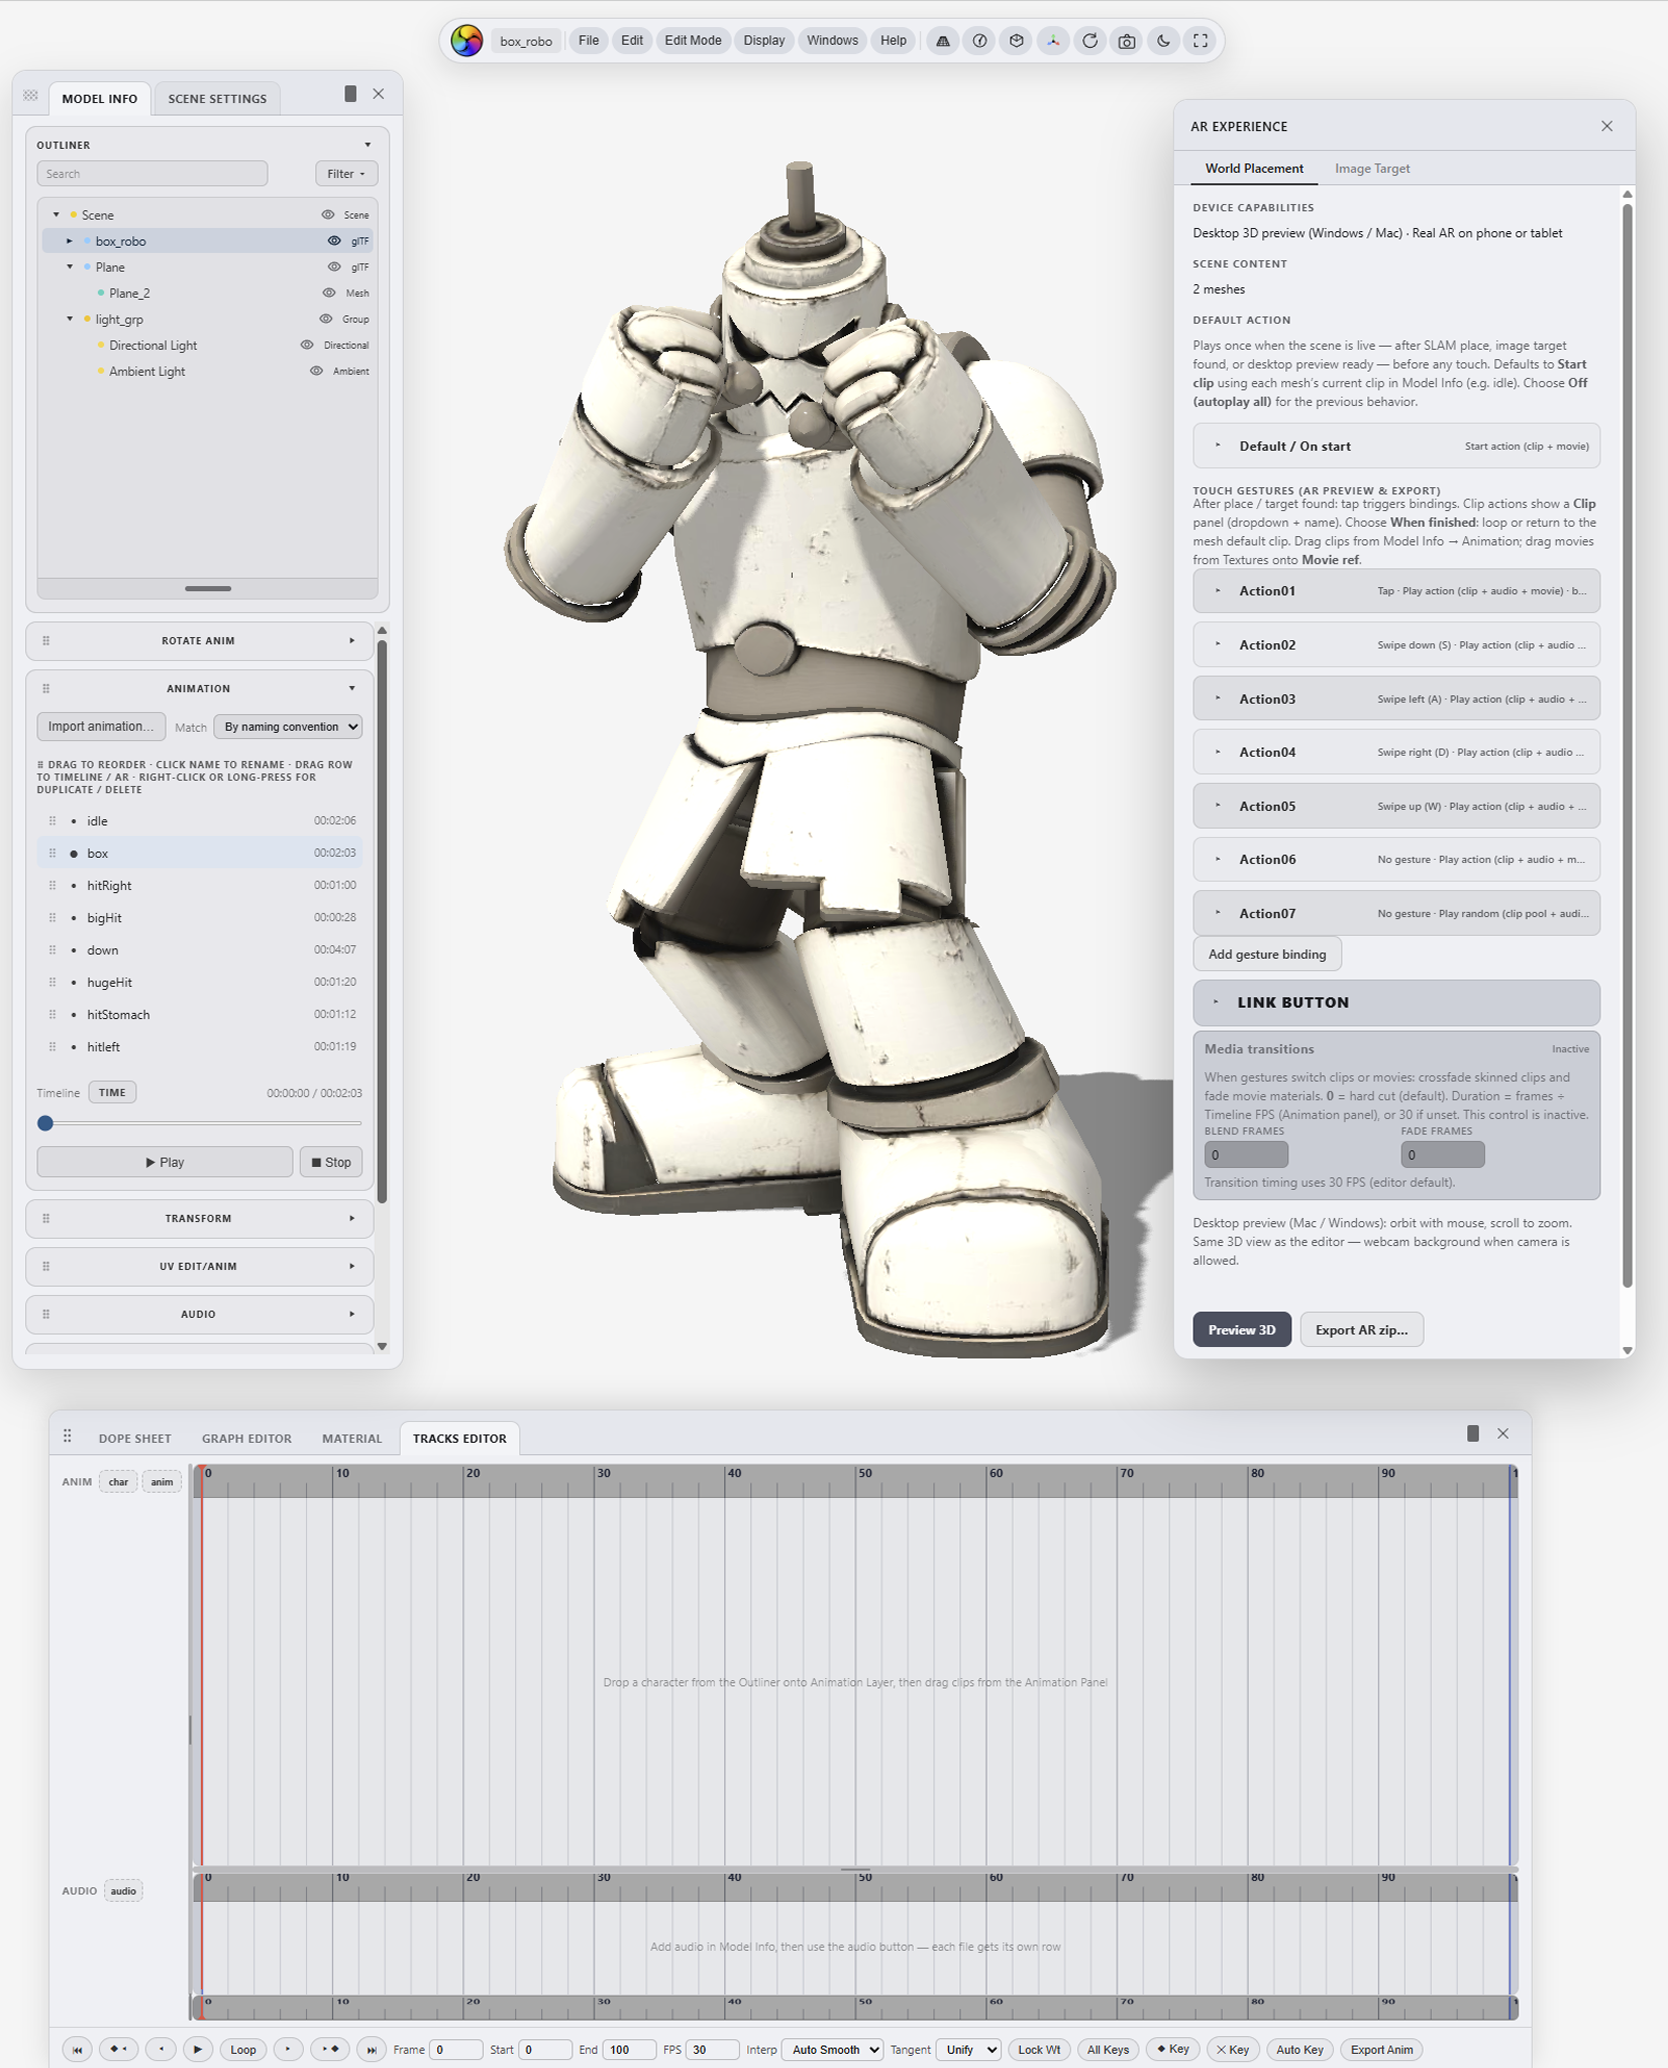Click the play triangle in the bottom transport bar
The height and width of the screenshot is (2068, 1668).
198,2049
